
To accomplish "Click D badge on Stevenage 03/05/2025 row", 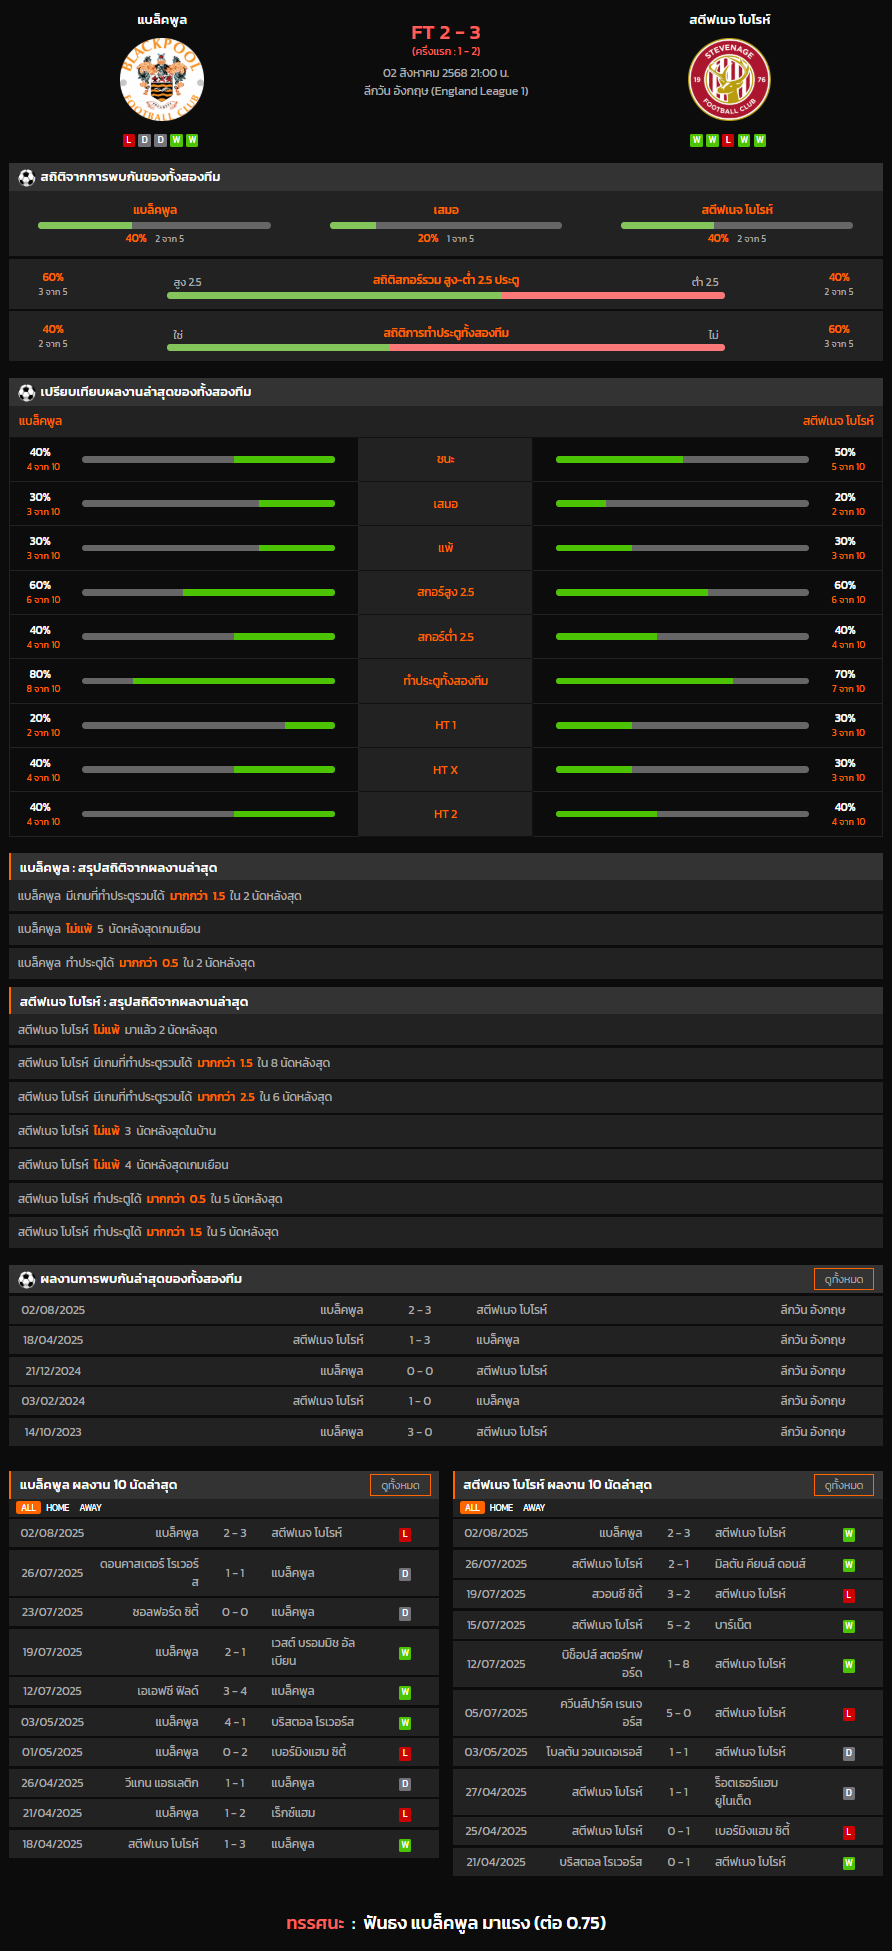I will pos(849,1753).
